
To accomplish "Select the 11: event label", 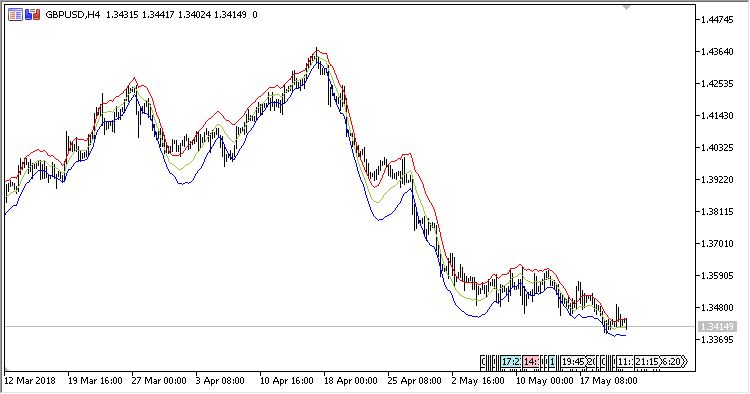I will pyautogui.click(x=625, y=362).
